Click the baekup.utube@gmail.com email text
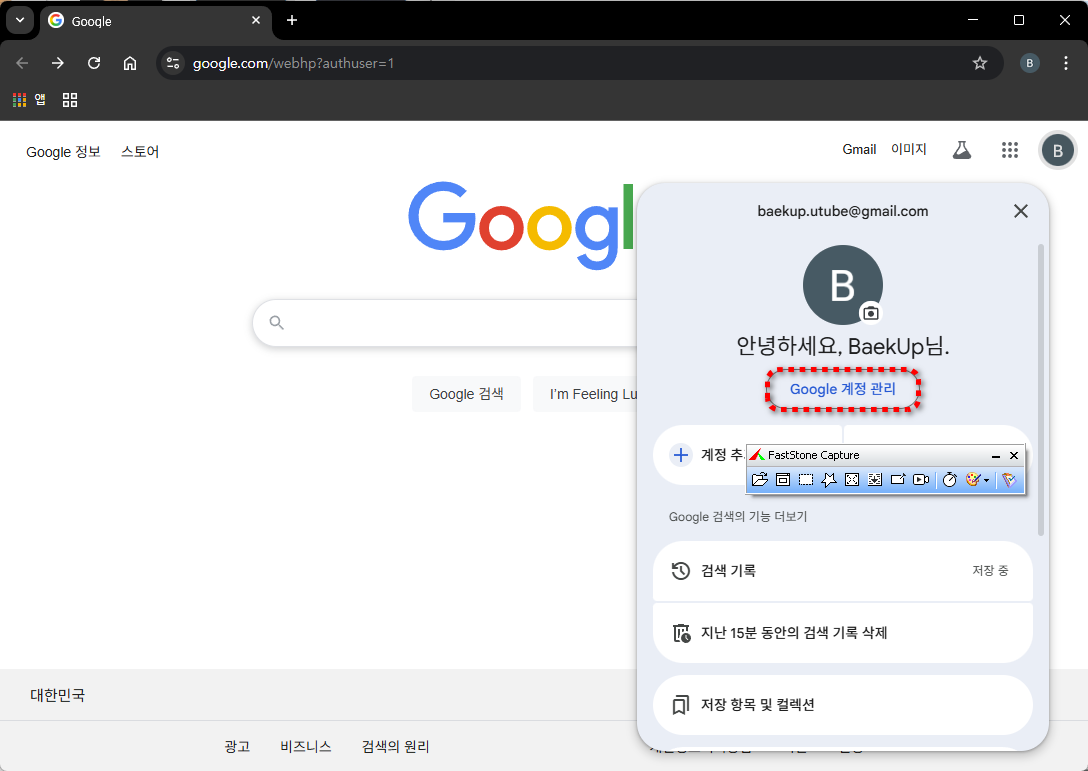This screenshot has height=771, width=1088. click(842, 212)
